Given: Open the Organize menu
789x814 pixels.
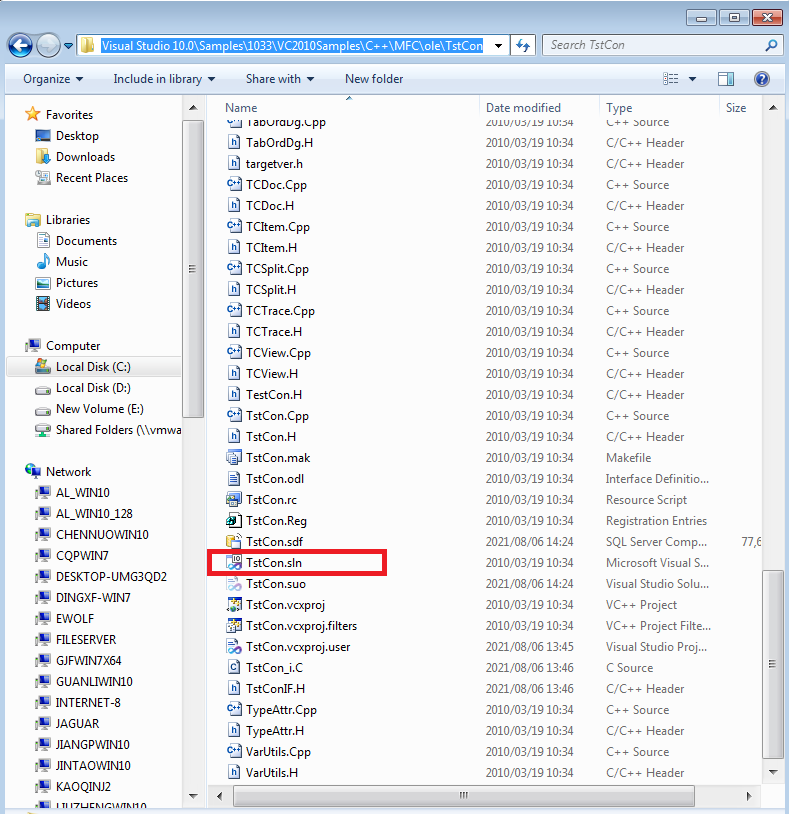Looking at the screenshot, I should (53, 79).
